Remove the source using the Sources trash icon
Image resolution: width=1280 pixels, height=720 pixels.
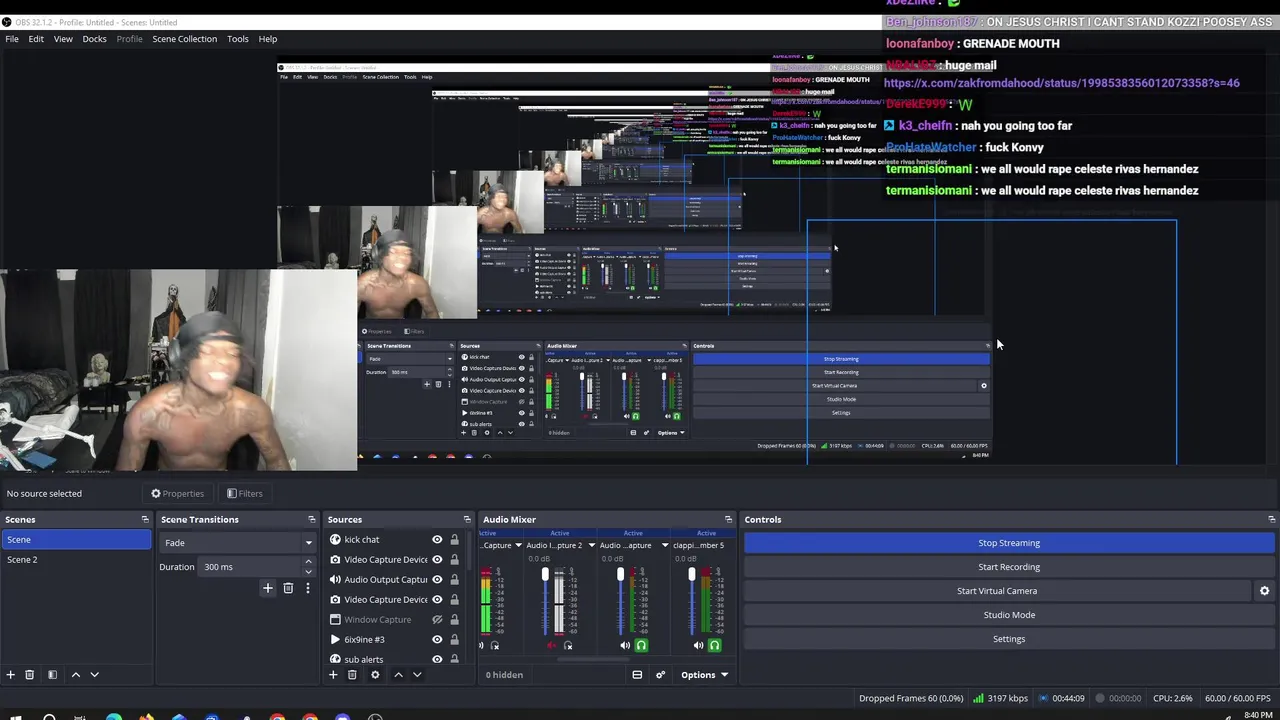tap(352, 675)
